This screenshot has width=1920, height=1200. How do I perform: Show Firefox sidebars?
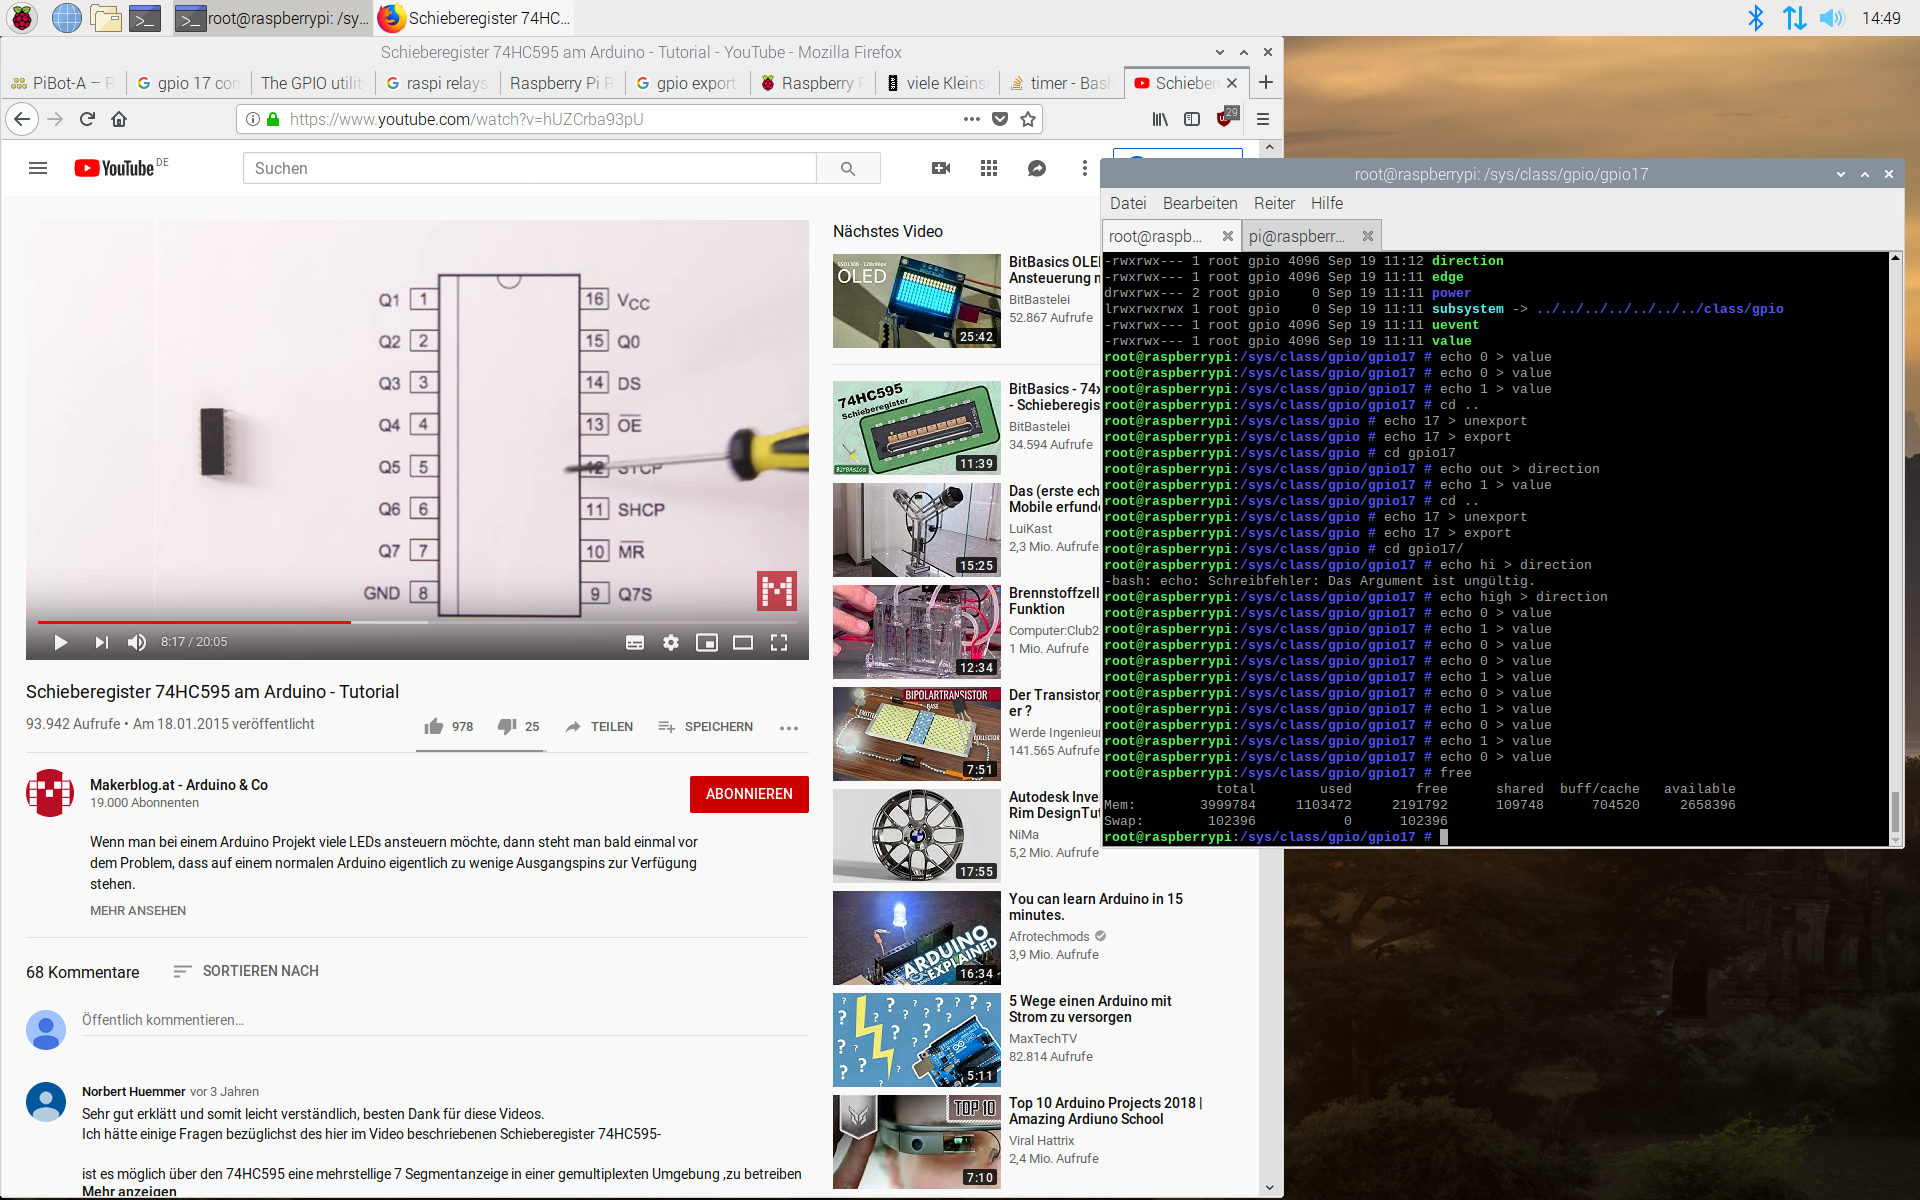[x=1192, y=119]
